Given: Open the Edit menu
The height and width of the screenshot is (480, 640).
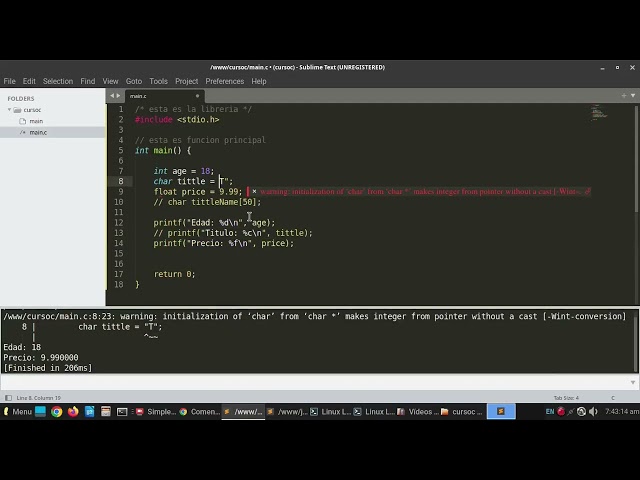Looking at the screenshot, I should click(x=29, y=81).
